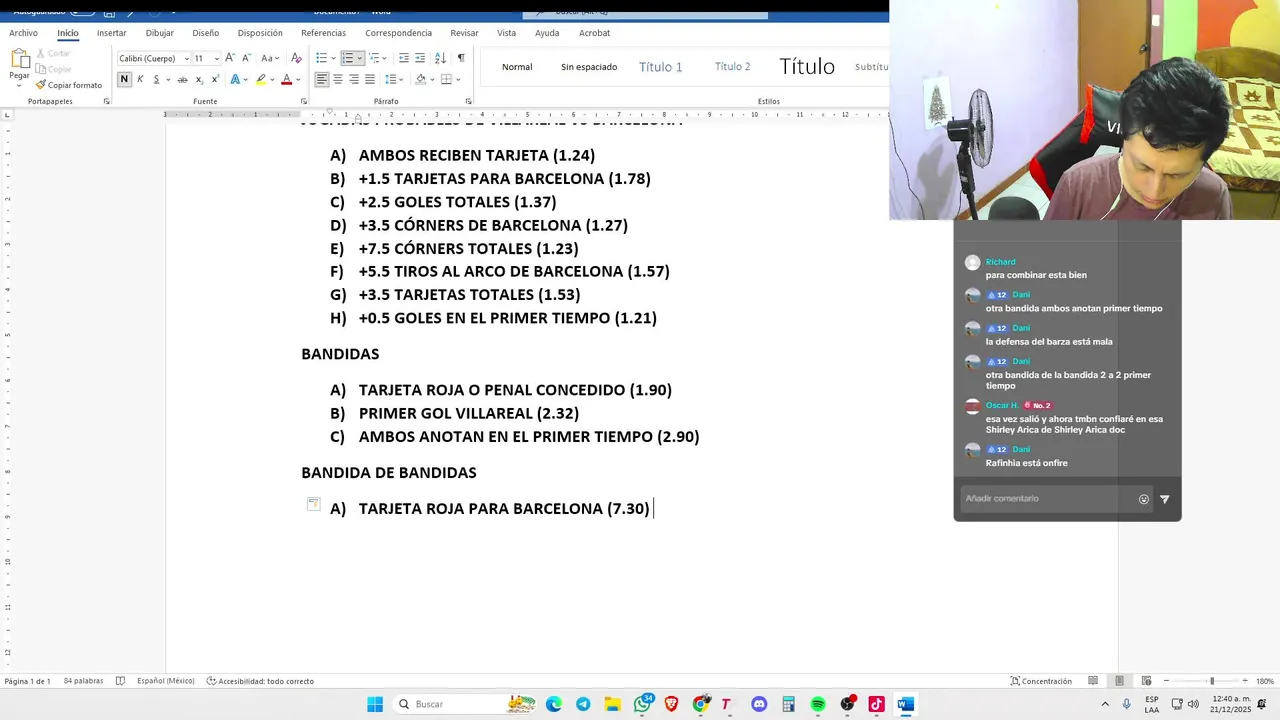This screenshot has width=1280, height=720.
Task: Click the emoji icon in comment box
Action: click(x=1144, y=499)
